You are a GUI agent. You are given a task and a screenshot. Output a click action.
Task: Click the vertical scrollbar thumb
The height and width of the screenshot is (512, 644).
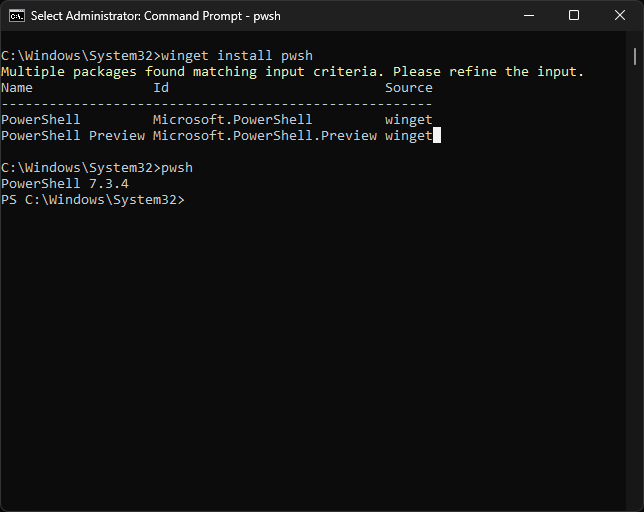pos(635,56)
